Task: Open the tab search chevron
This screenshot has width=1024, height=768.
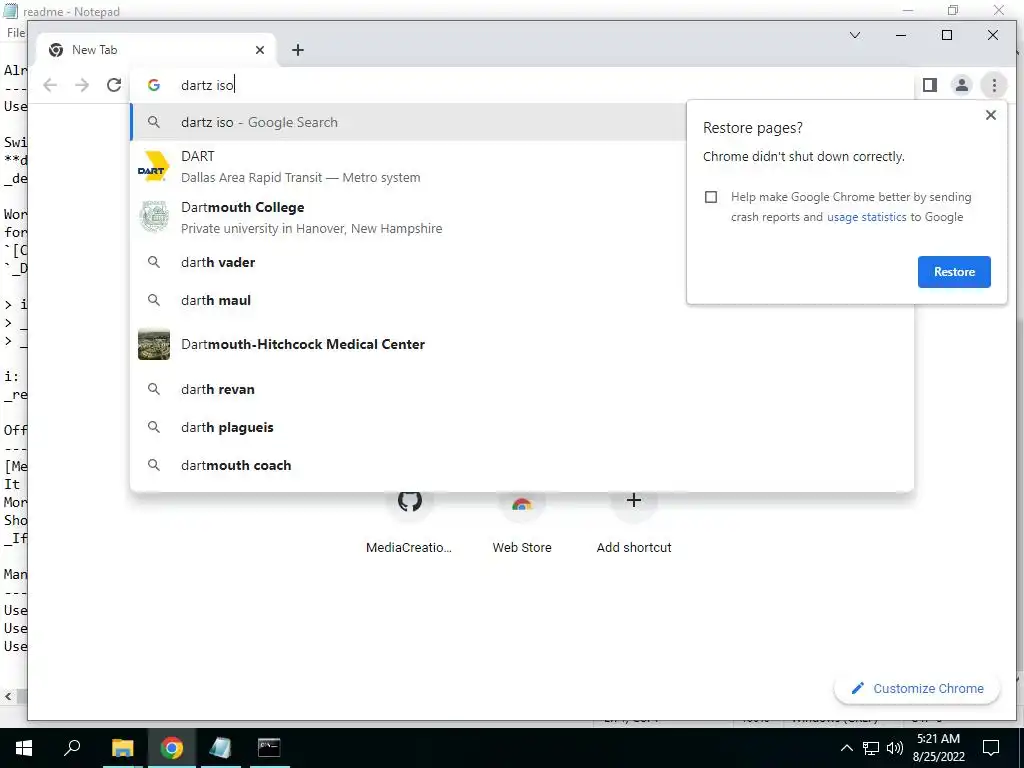Action: click(x=855, y=35)
